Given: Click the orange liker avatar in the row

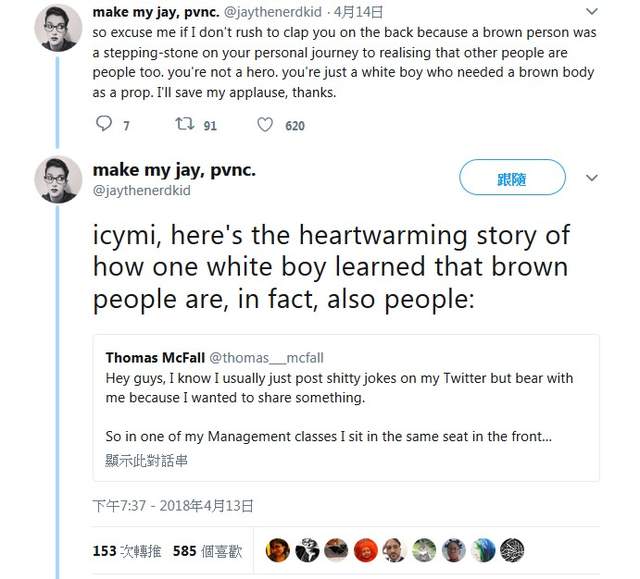Looking at the screenshot, I should click(x=366, y=550).
